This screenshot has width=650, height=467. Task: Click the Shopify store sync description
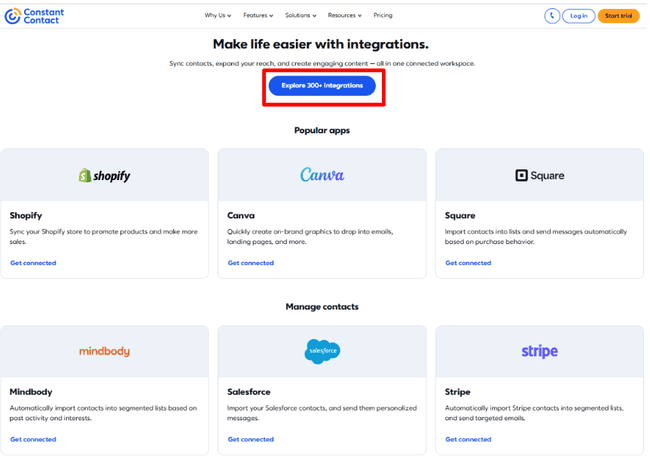click(x=104, y=237)
